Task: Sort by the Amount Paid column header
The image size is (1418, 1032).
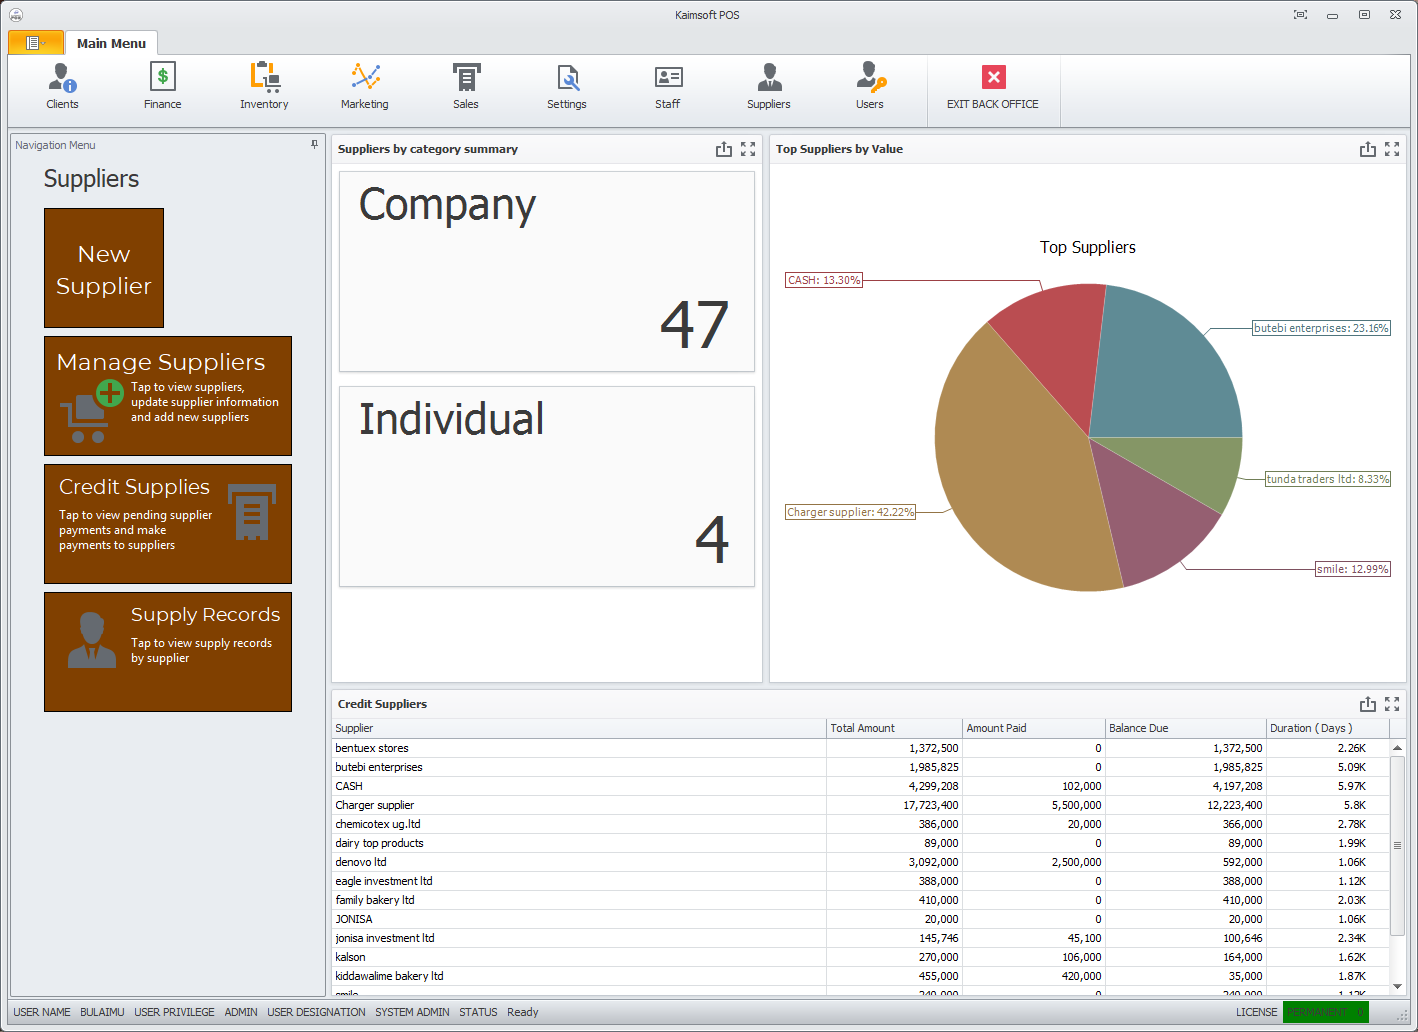Action: pyautogui.click(x=1033, y=728)
